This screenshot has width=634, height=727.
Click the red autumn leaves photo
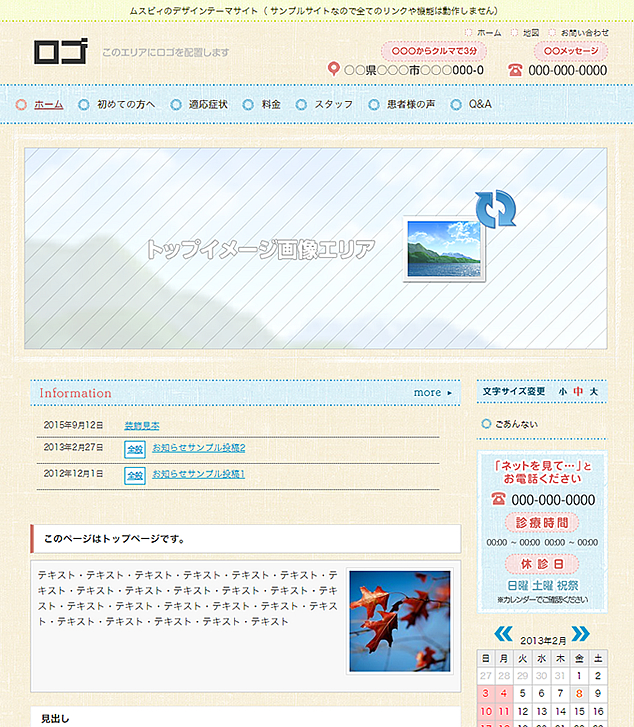(399, 621)
